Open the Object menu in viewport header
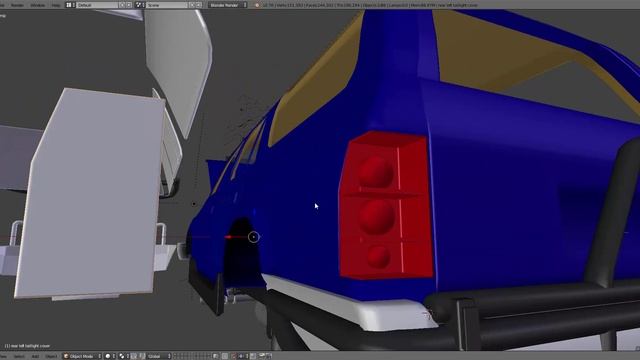 (x=51, y=356)
